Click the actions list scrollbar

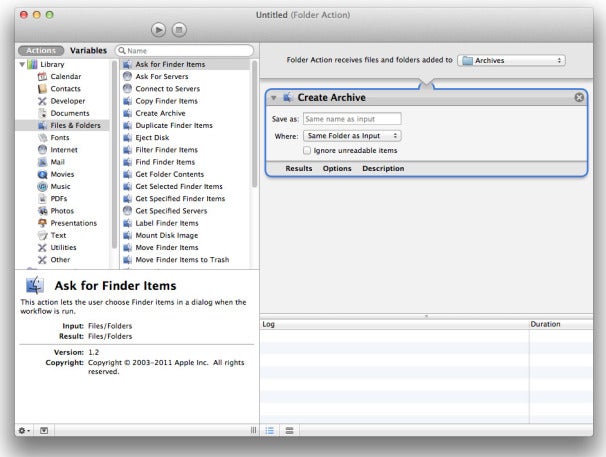254,124
